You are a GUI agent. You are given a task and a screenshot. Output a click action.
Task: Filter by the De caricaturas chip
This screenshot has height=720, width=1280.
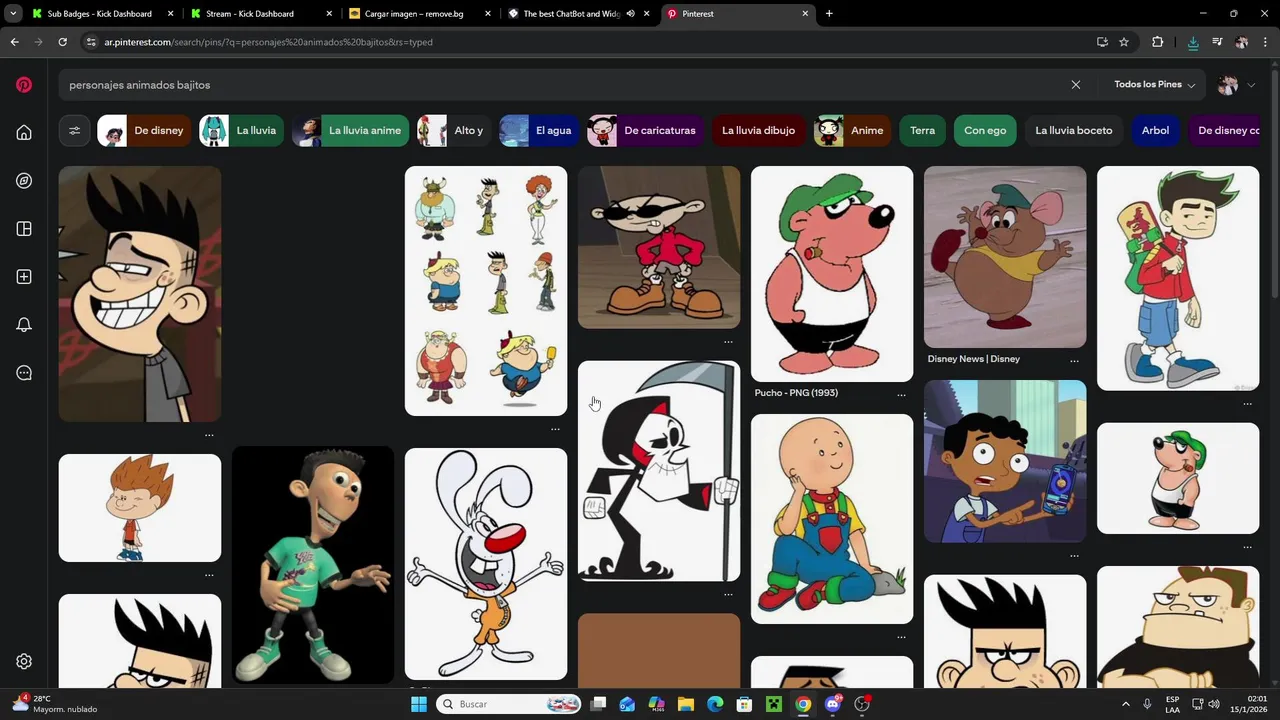click(646, 130)
